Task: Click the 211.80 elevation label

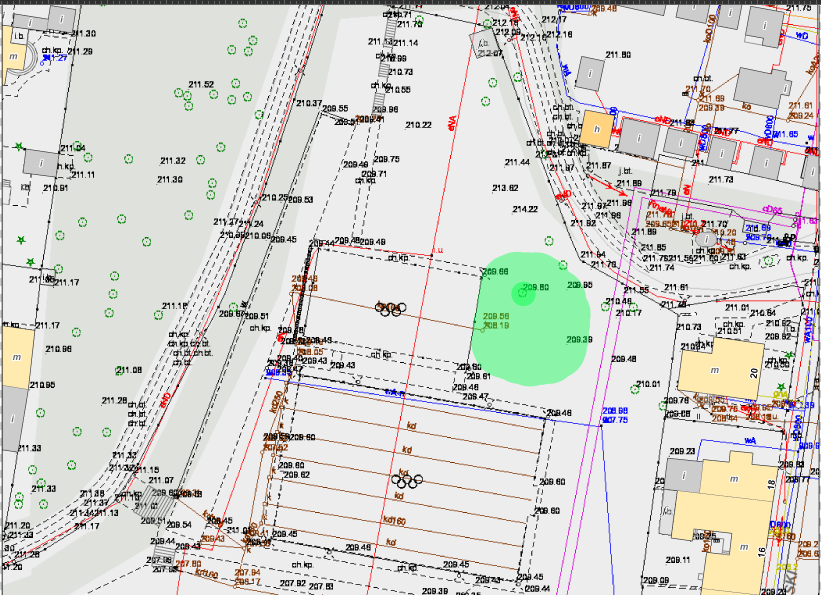Action: pos(619,55)
